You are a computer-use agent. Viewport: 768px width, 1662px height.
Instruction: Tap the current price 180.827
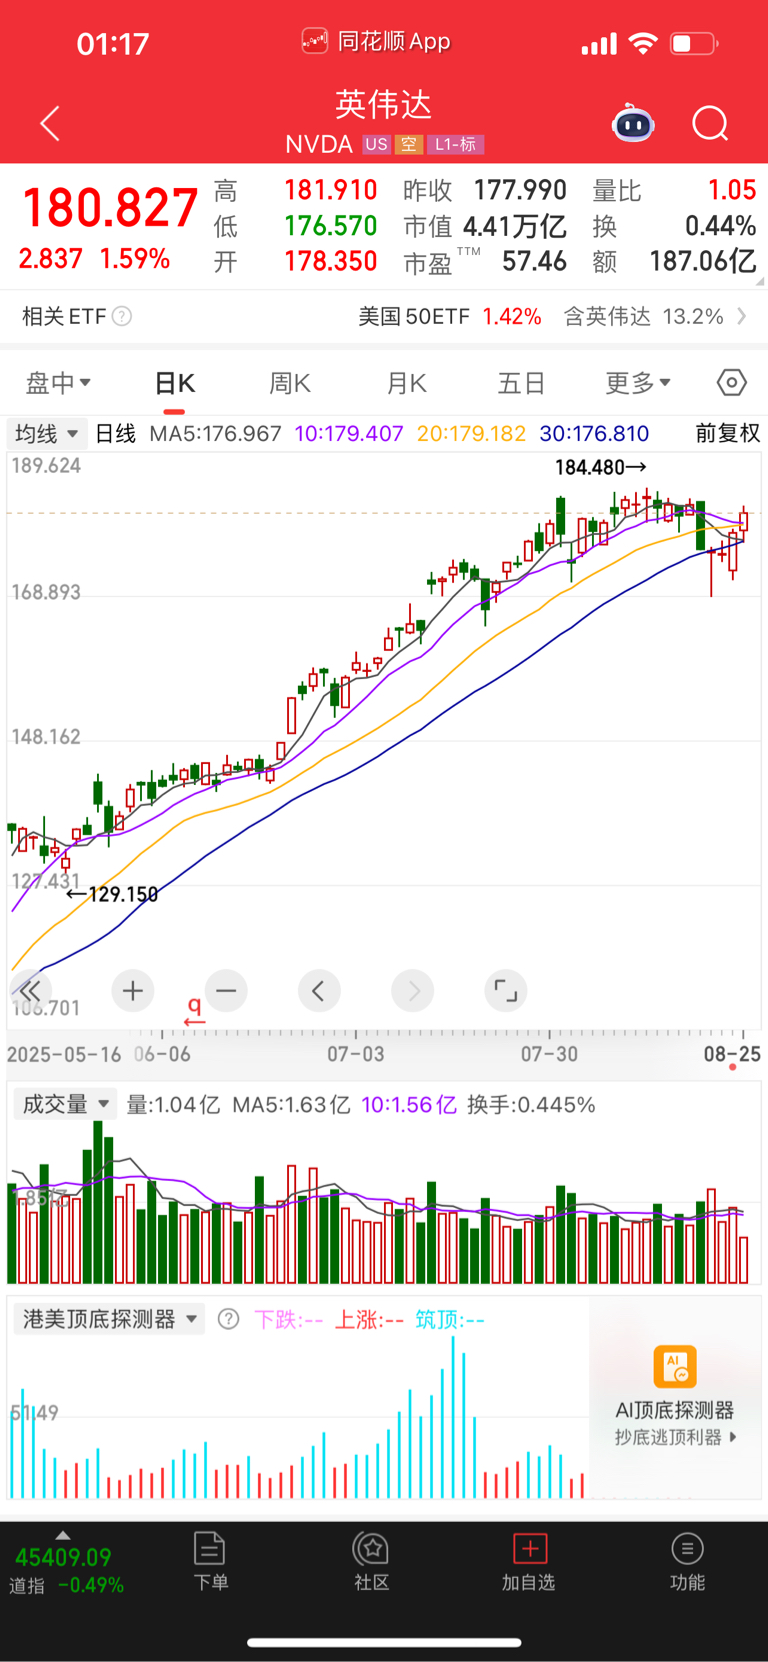(110, 208)
